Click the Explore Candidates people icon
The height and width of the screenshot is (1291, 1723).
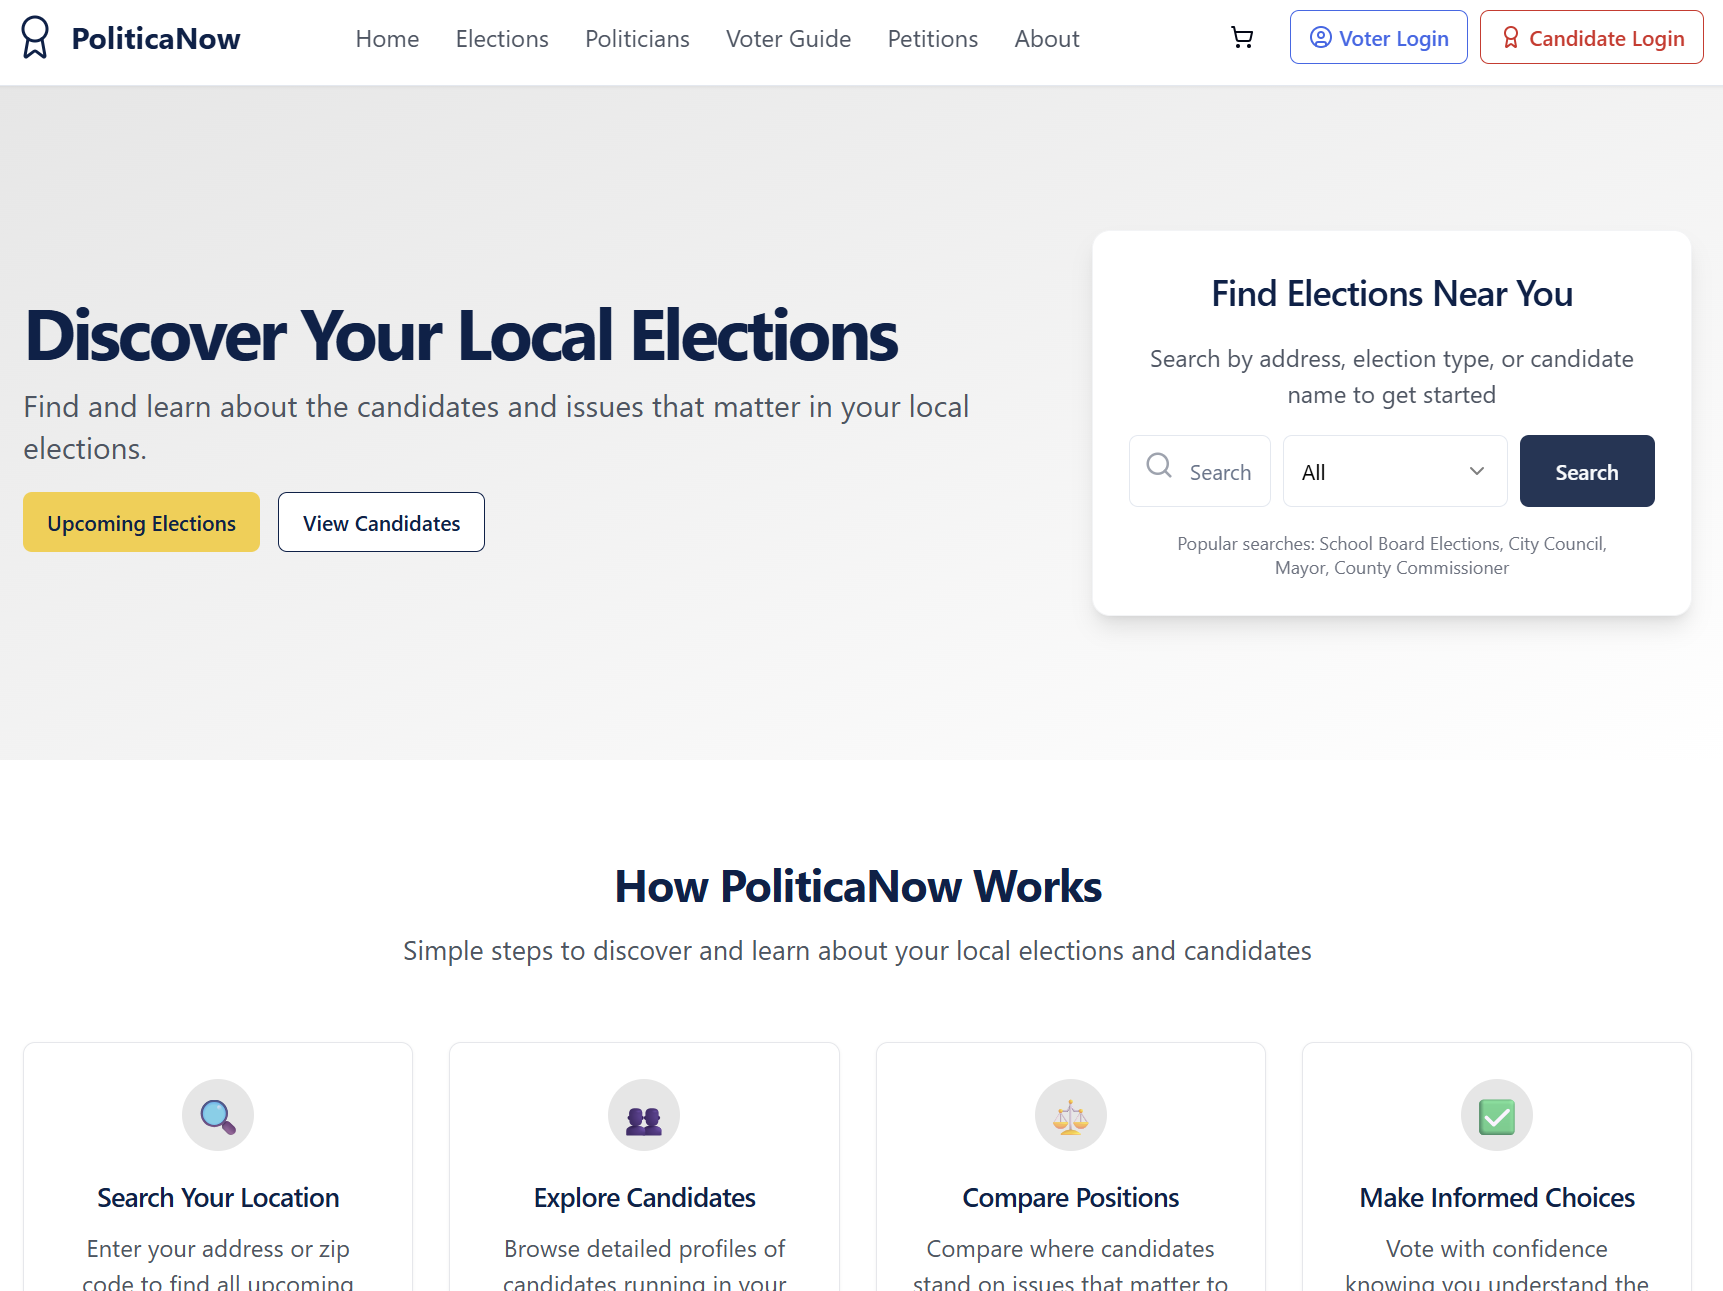click(x=644, y=1115)
